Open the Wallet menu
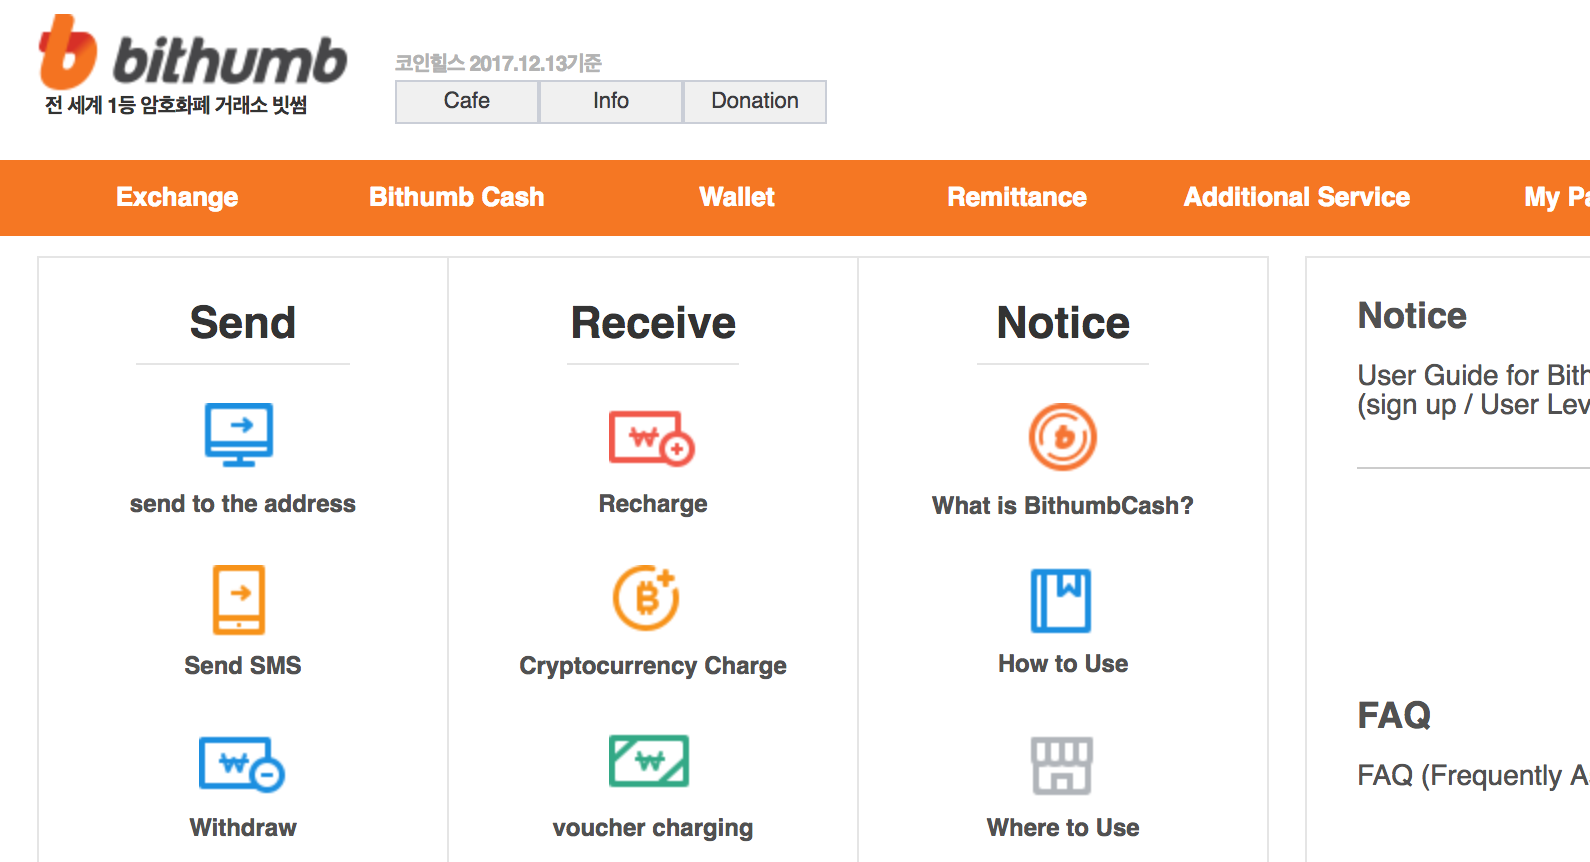The height and width of the screenshot is (862, 1590). pos(737,197)
